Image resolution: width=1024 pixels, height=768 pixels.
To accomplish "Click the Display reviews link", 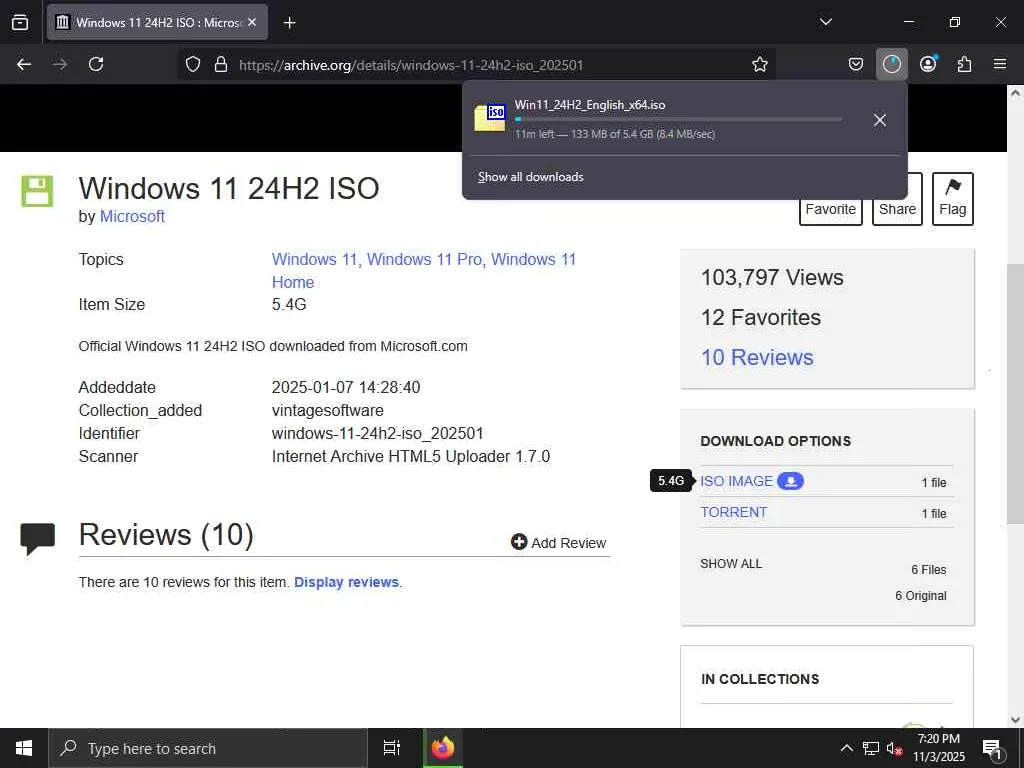I will tap(346, 582).
